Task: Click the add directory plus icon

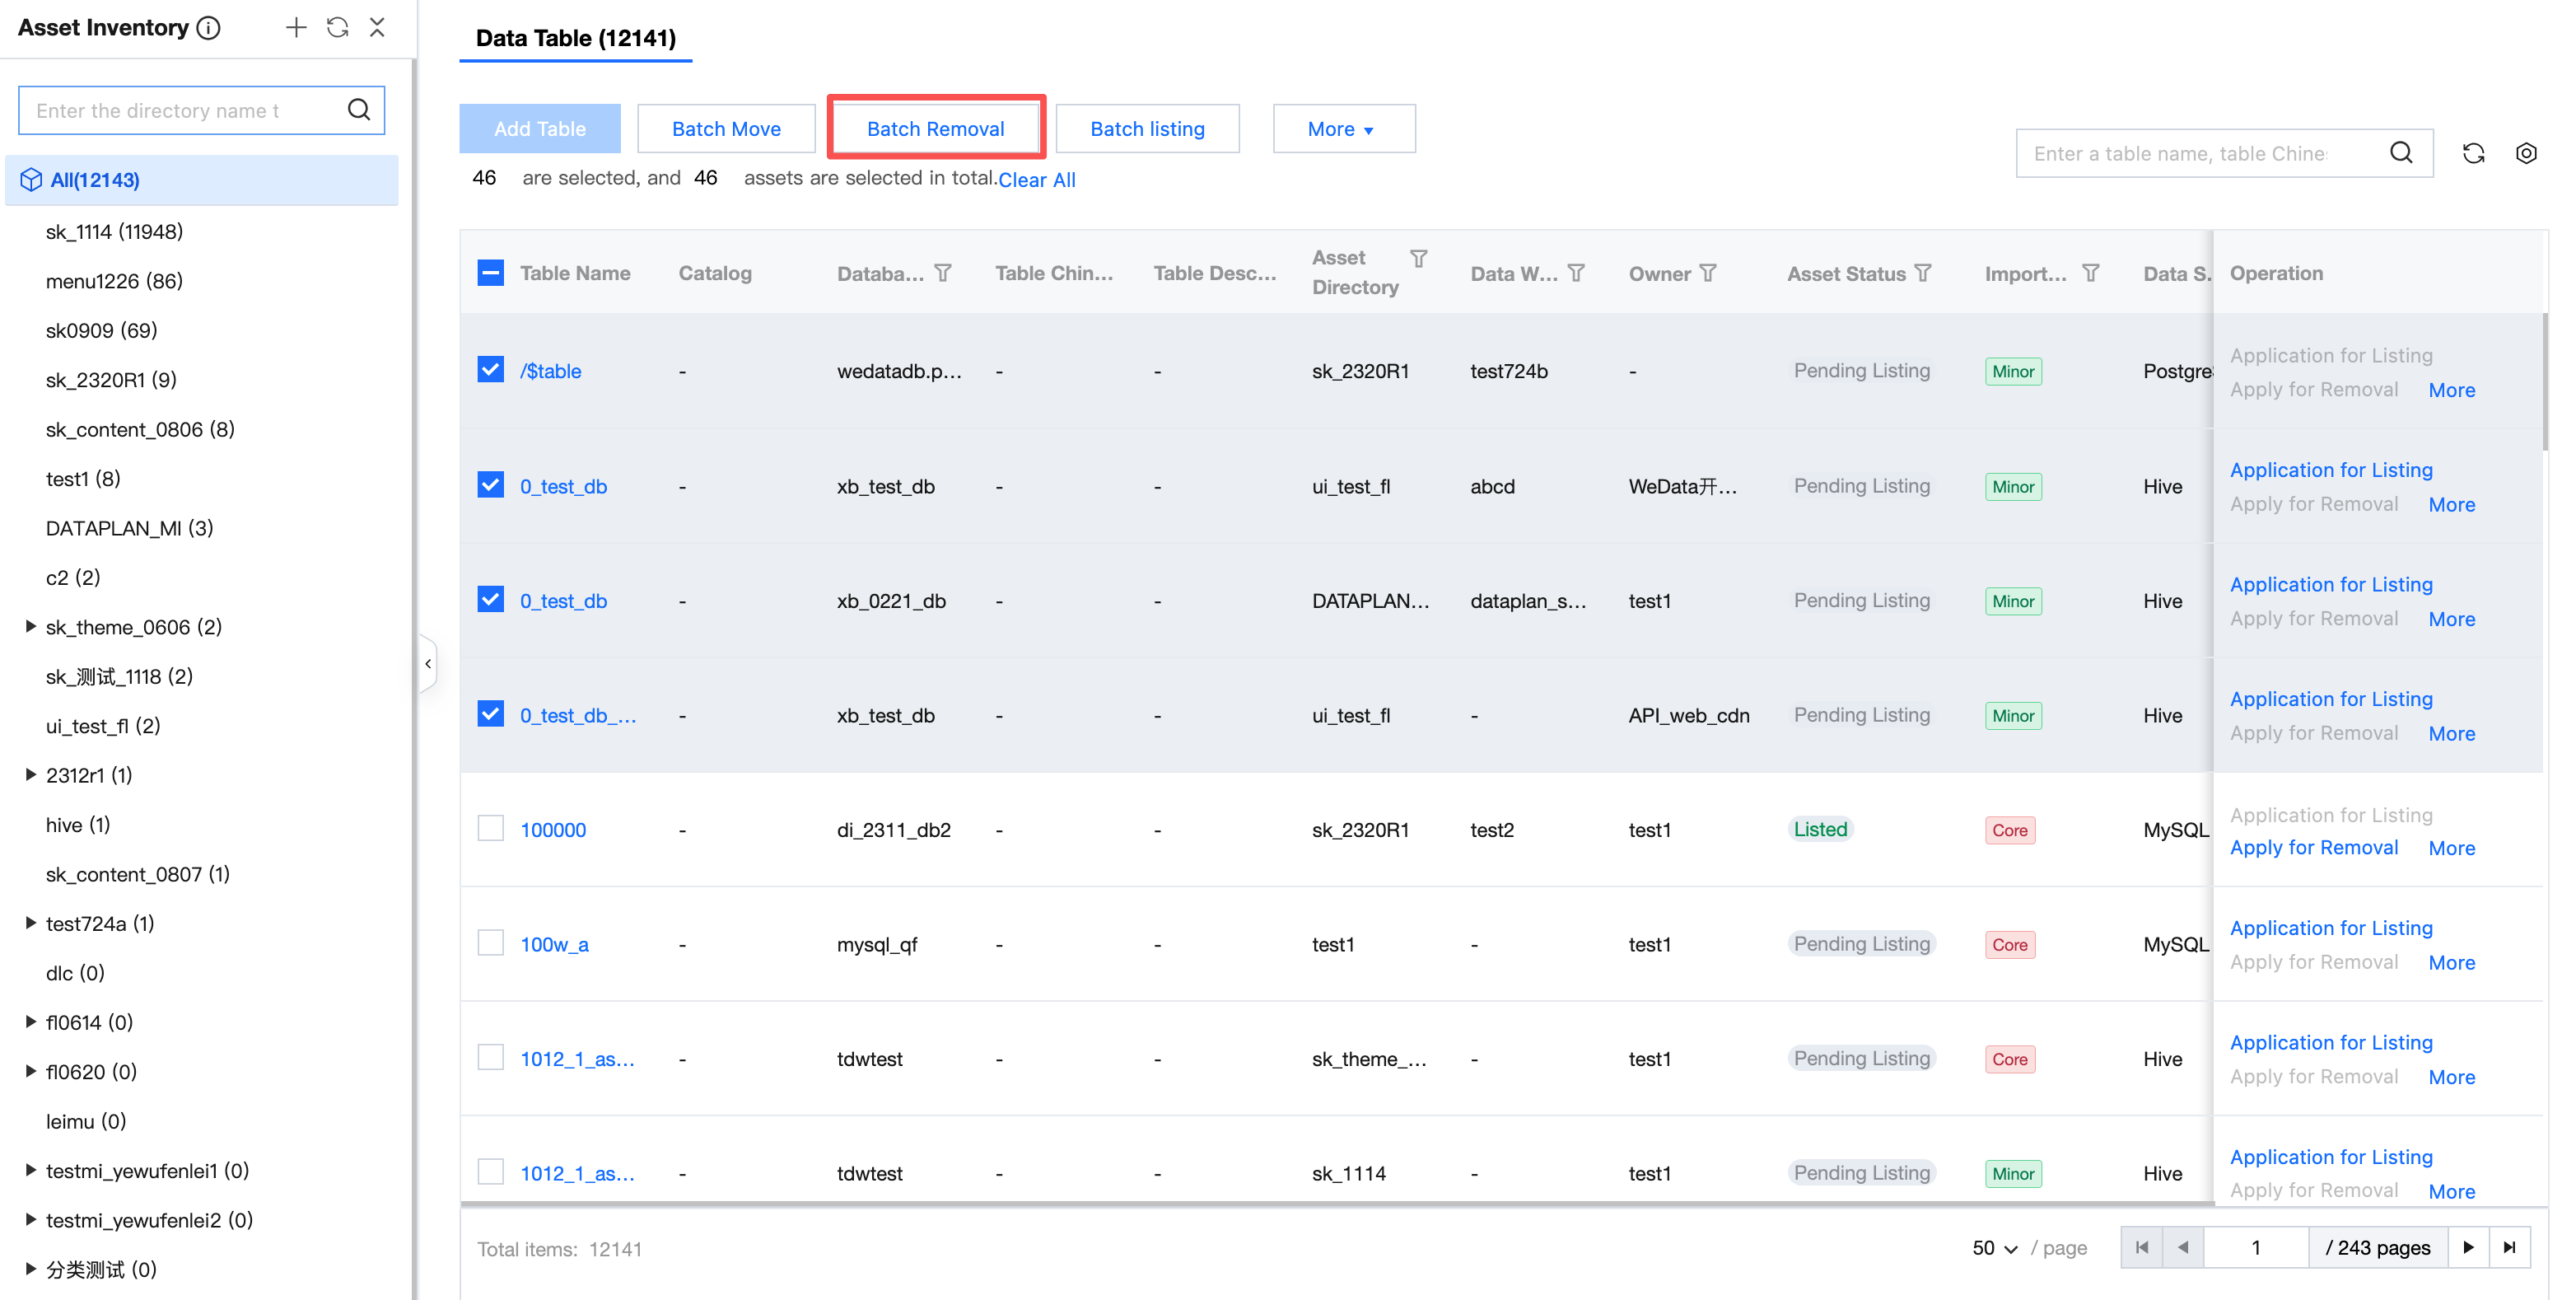Action: 295,27
